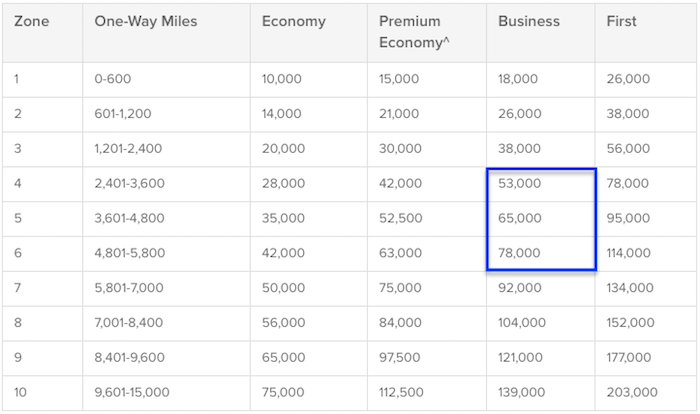Viewport: 700px width, 414px height.
Task: Click the 203,000 First class value
Action: tap(632, 393)
